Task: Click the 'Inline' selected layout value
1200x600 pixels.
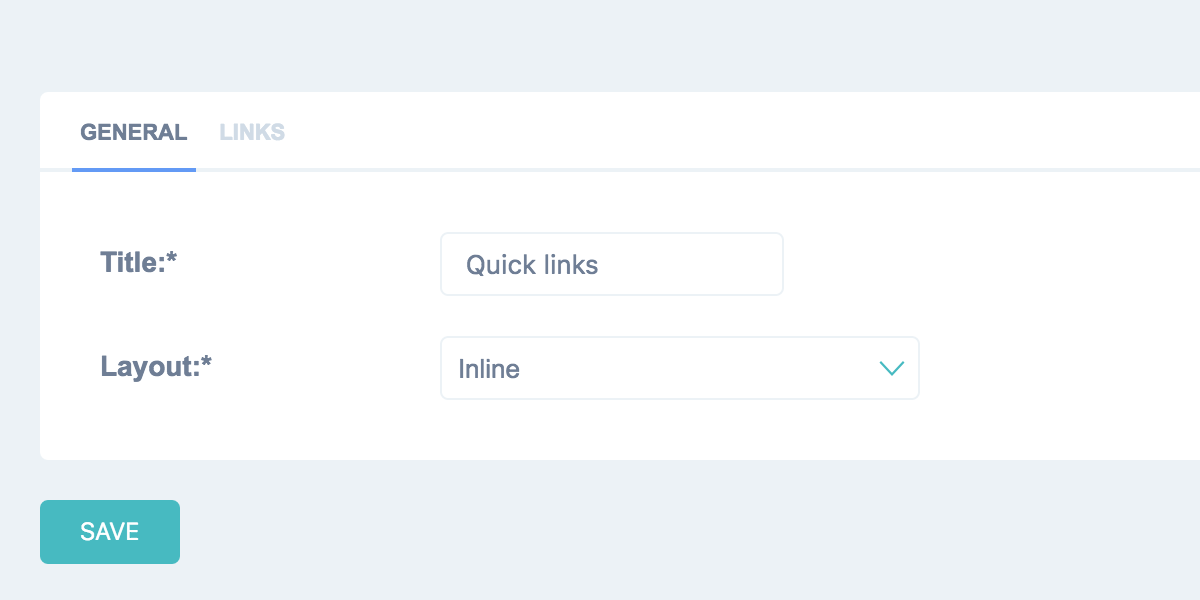Action: [489, 369]
